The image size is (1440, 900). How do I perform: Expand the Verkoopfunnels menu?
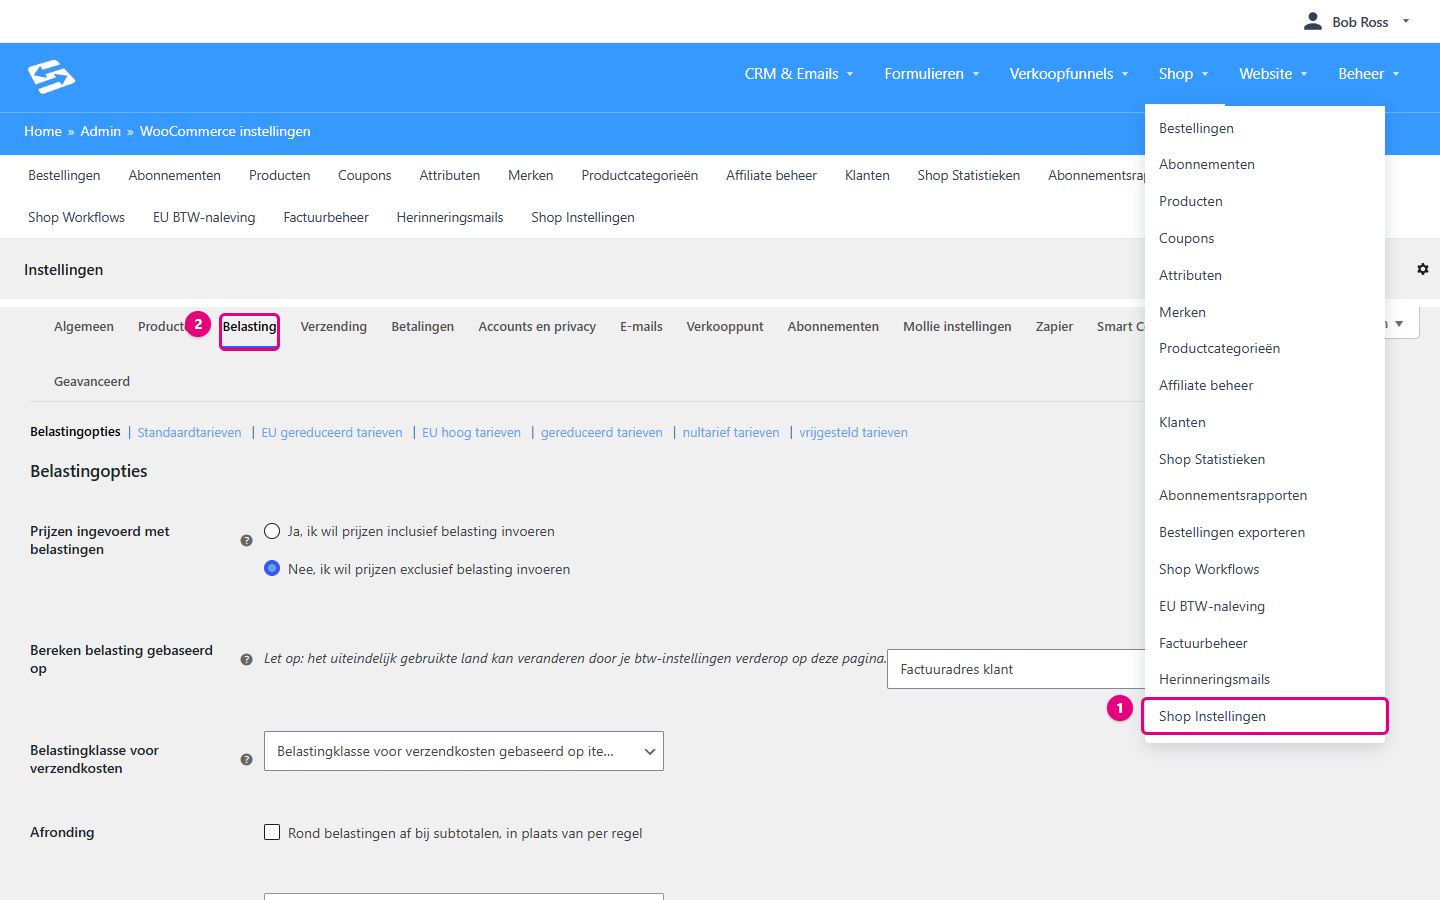click(x=1069, y=74)
